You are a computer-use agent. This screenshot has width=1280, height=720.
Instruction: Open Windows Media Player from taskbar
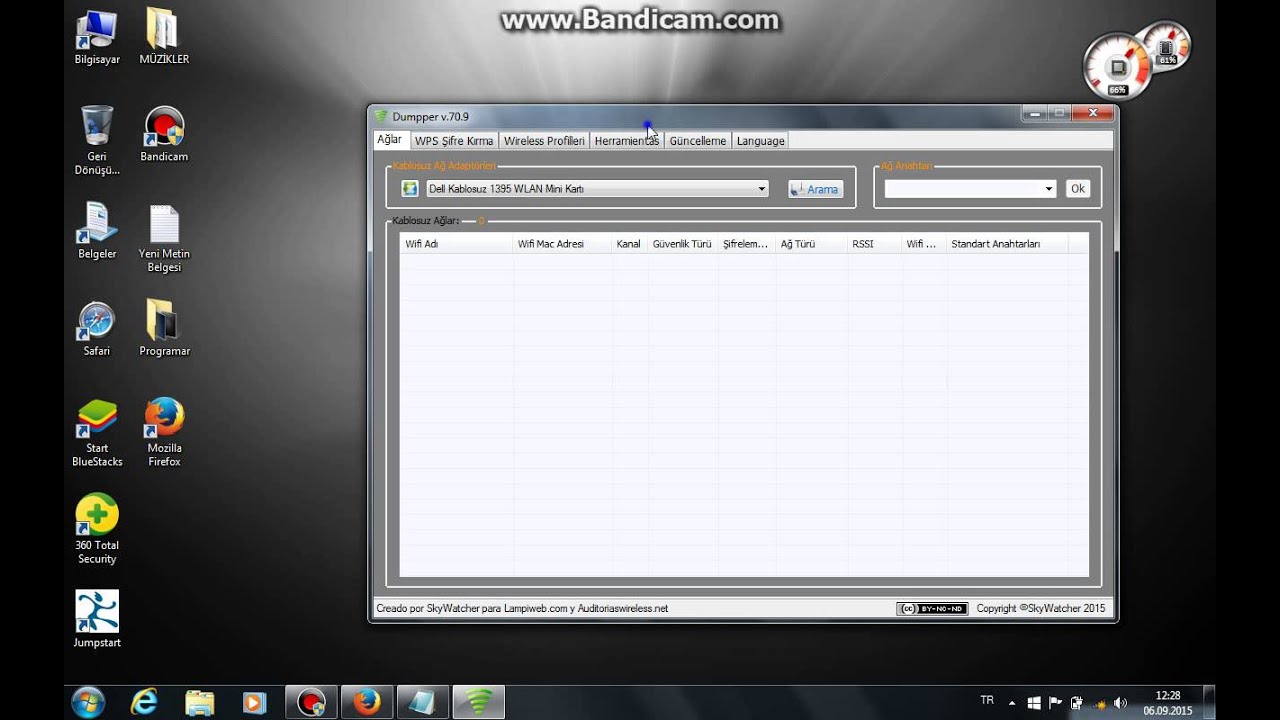click(x=256, y=702)
